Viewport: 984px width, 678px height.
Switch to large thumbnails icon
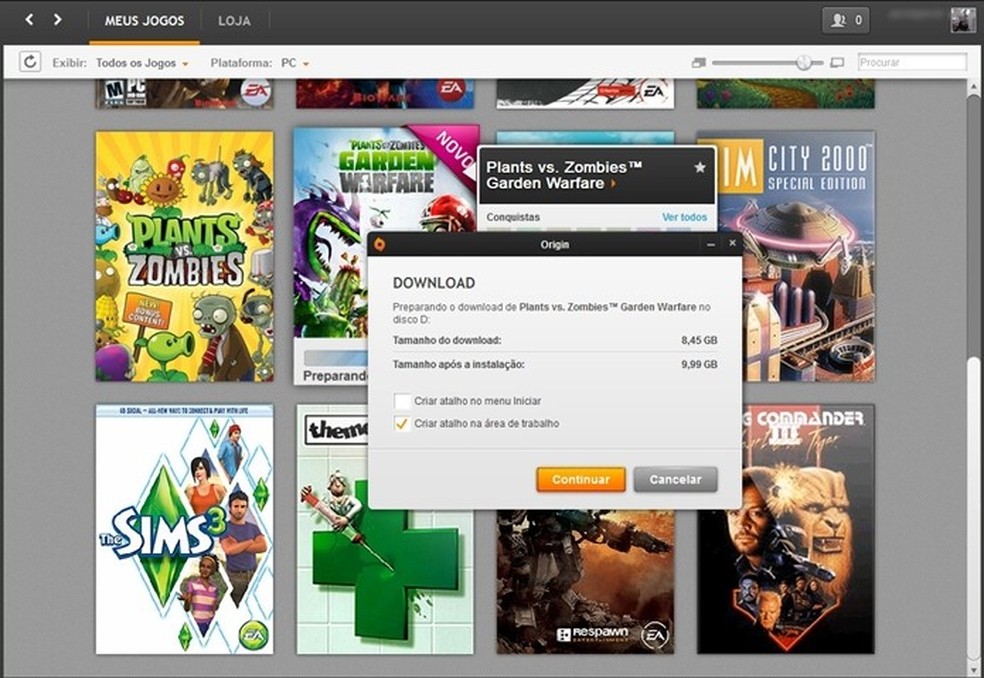coord(837,62)
